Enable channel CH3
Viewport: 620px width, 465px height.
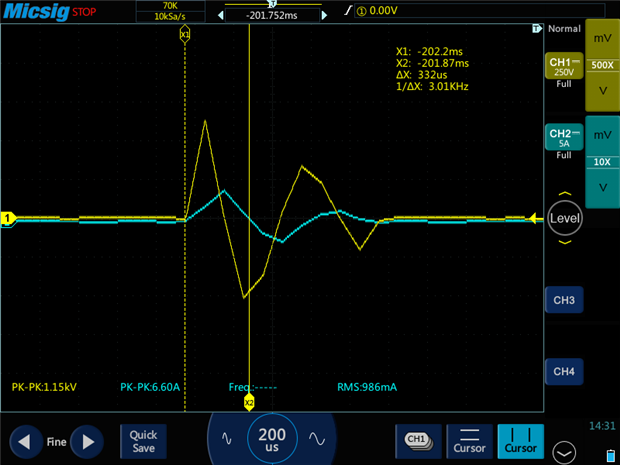pos(564,300)
